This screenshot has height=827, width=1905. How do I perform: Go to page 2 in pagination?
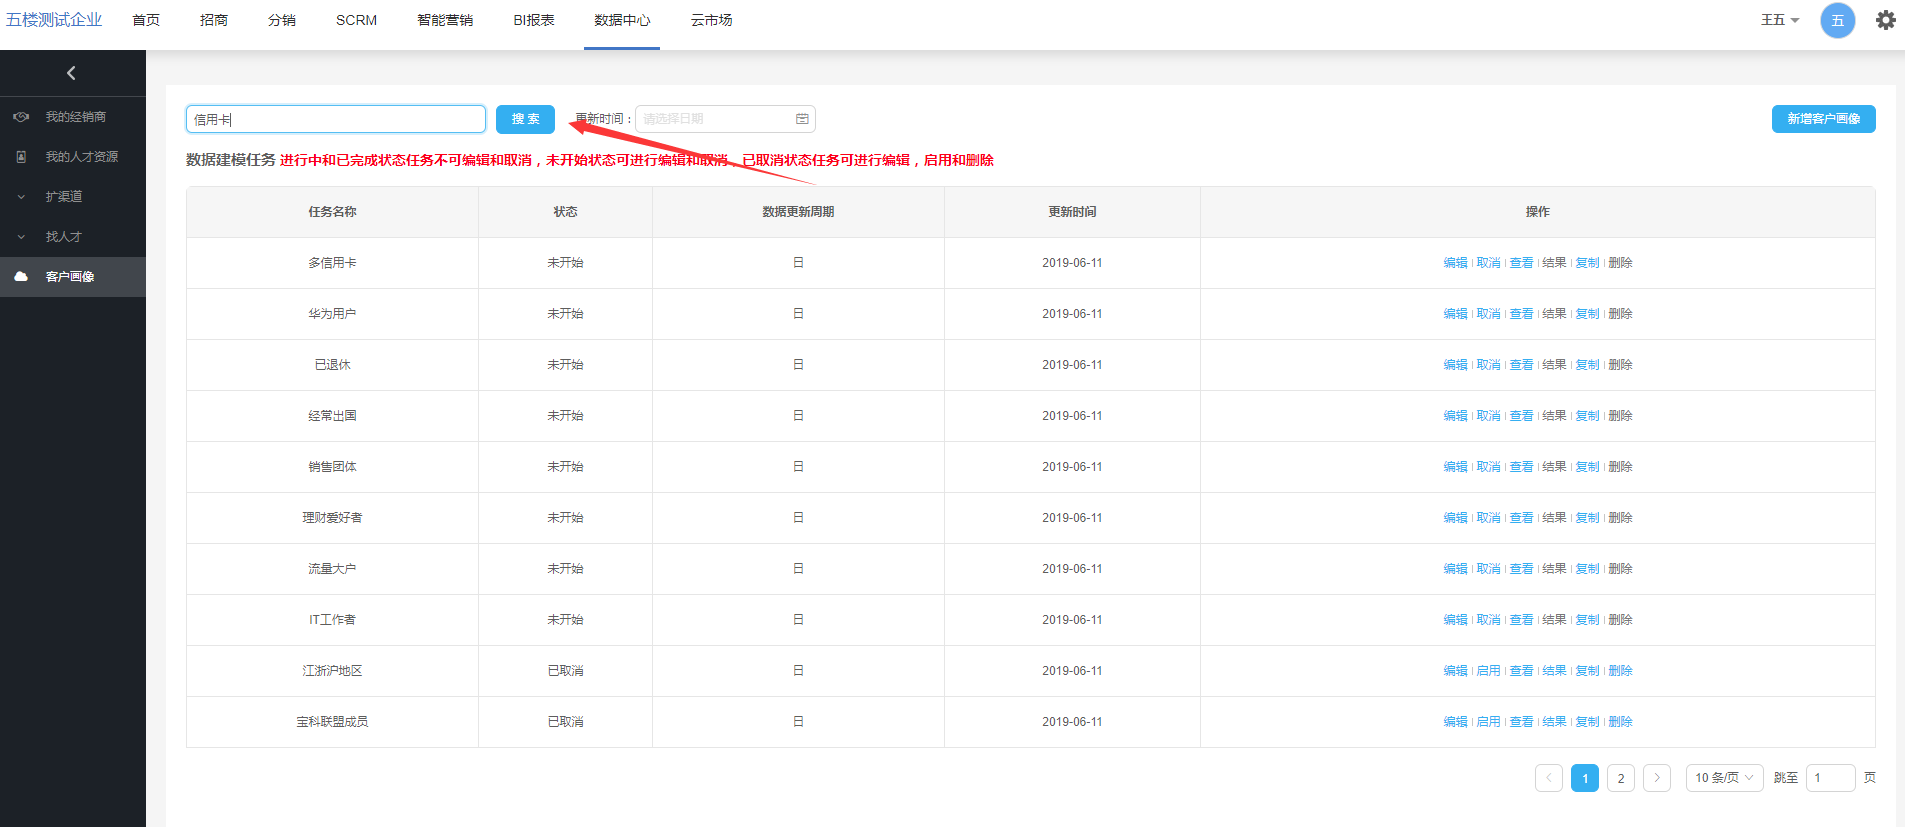[x=1620, y=778]
